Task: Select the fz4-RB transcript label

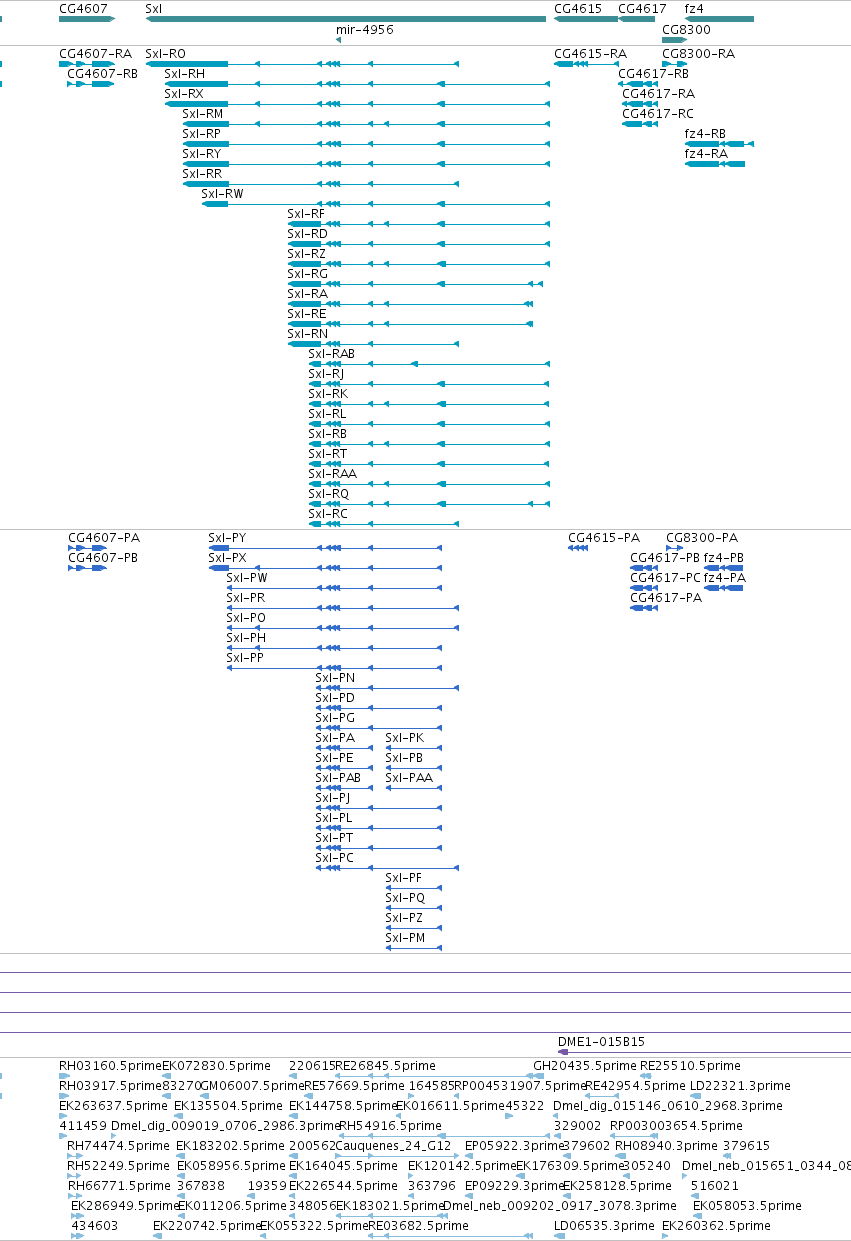Action: 705,133
